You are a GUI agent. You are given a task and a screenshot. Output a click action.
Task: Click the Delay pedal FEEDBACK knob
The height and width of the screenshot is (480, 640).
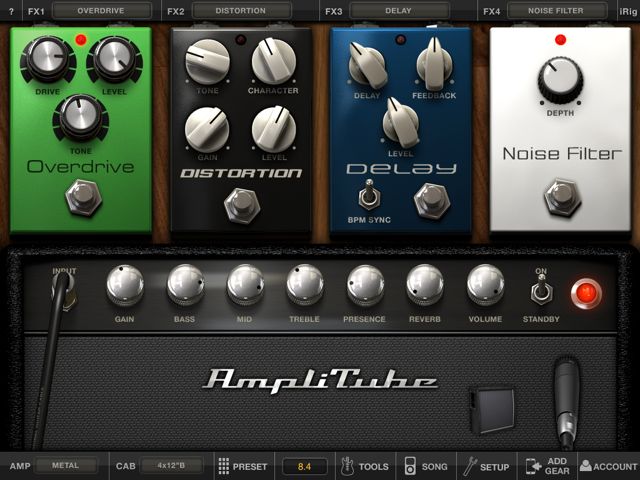pyautogui.click(x=434, y=64)
